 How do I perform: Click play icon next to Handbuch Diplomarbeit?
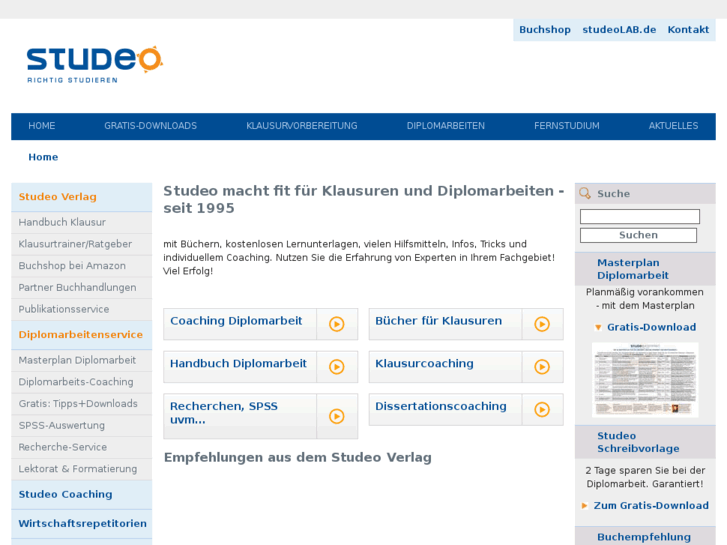337,366
